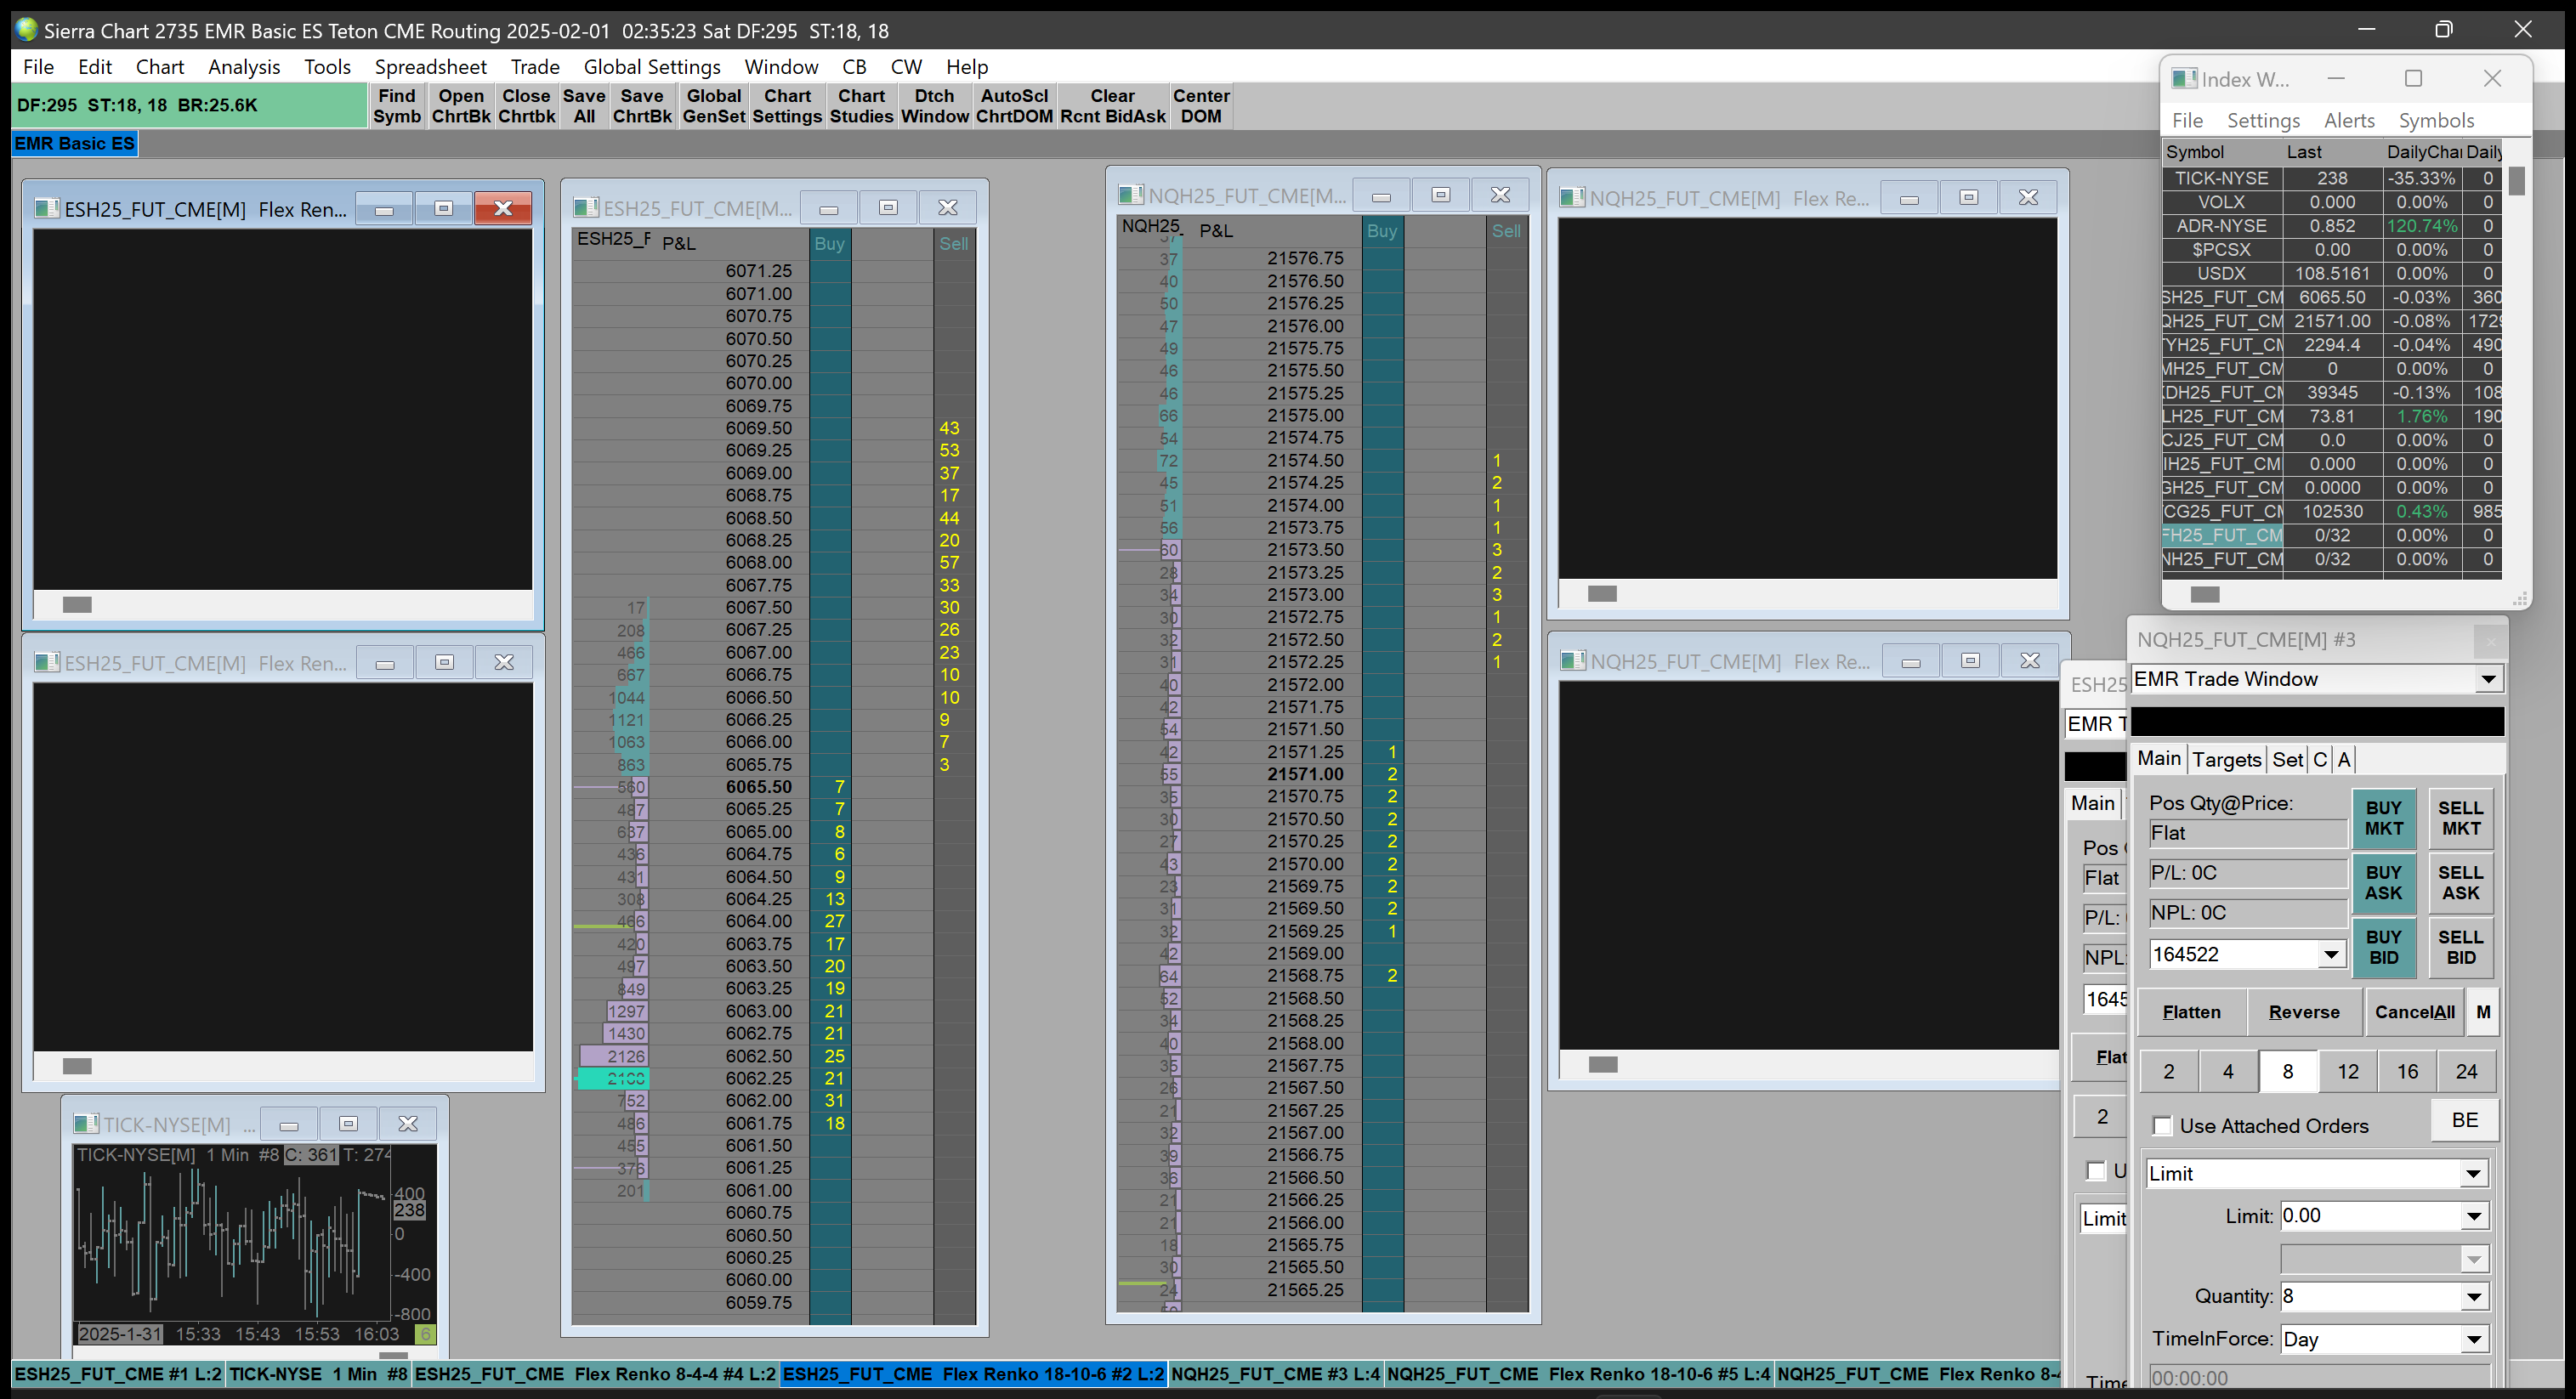Click the 6065.50 price row in ESH25 ladder
This screenshot has width=2576, height=1399.
tap(774, 787)
